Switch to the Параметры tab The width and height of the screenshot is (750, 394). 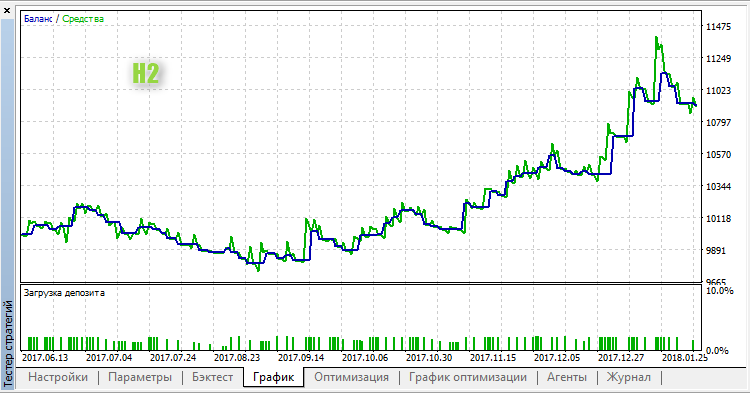[140, 377]
